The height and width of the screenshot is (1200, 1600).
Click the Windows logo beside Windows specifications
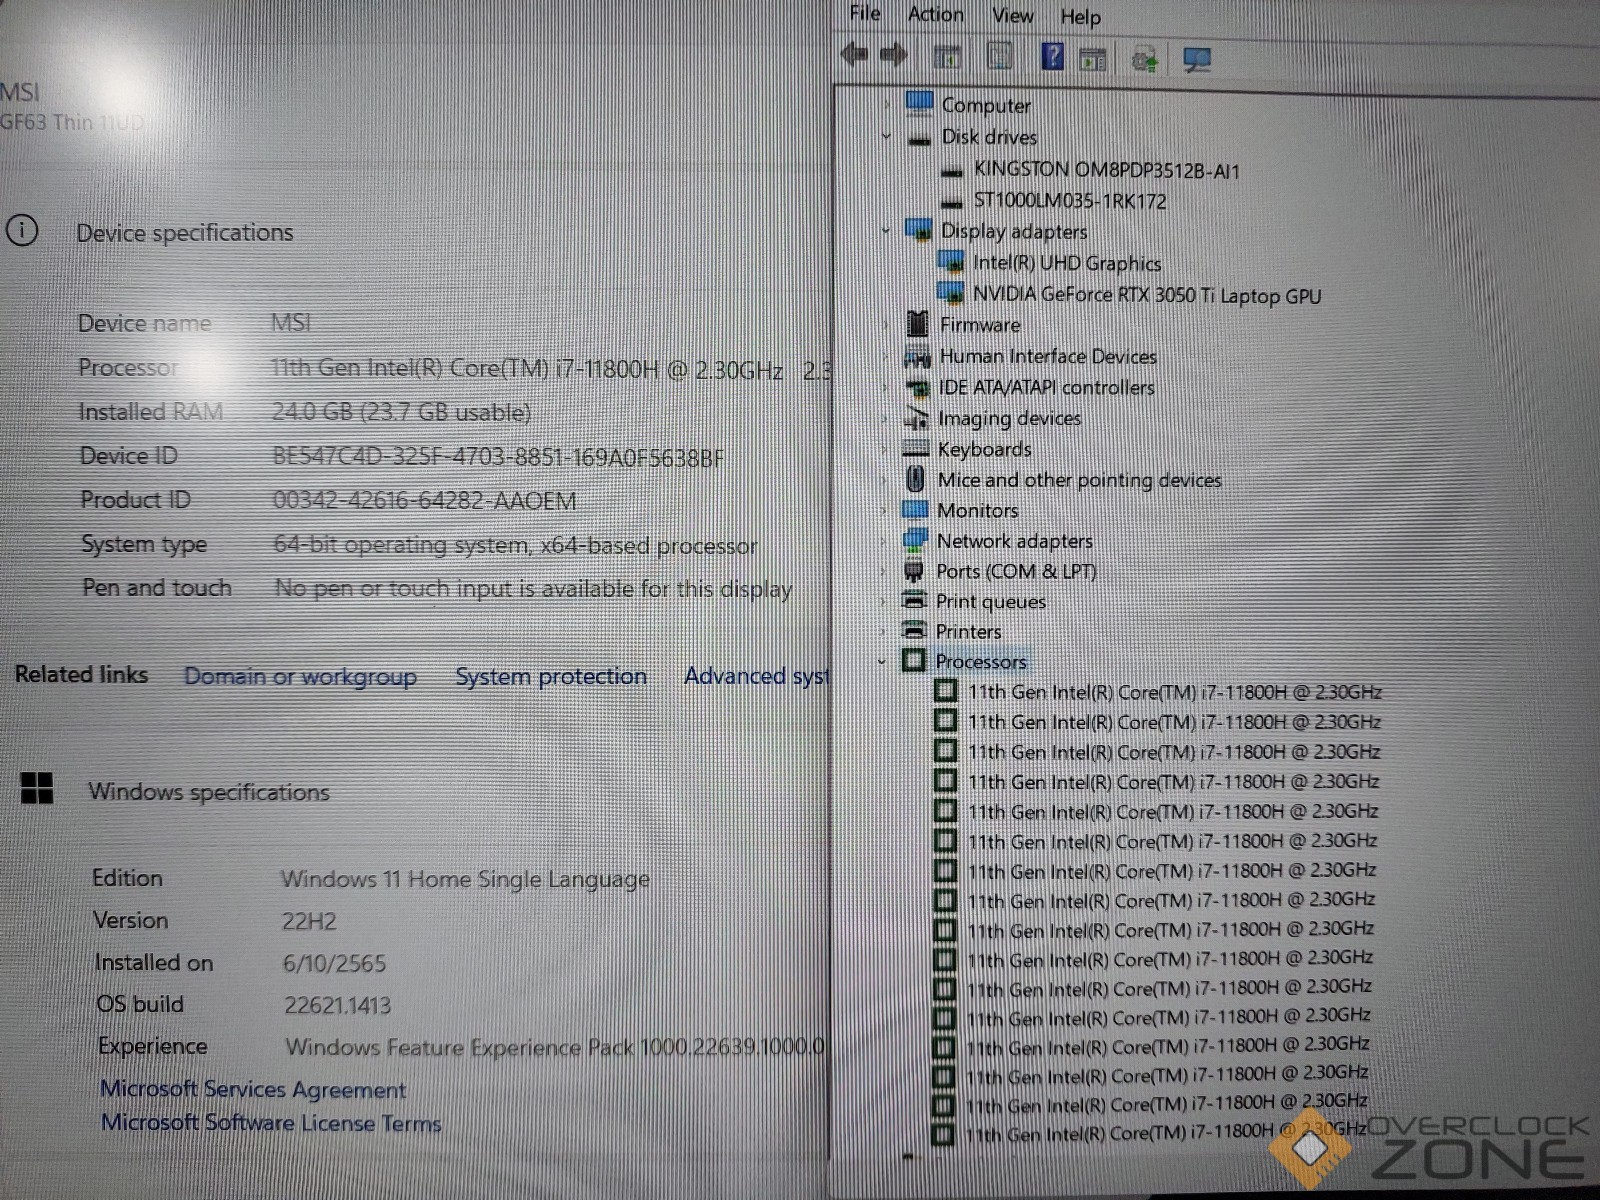pos(37,788)
